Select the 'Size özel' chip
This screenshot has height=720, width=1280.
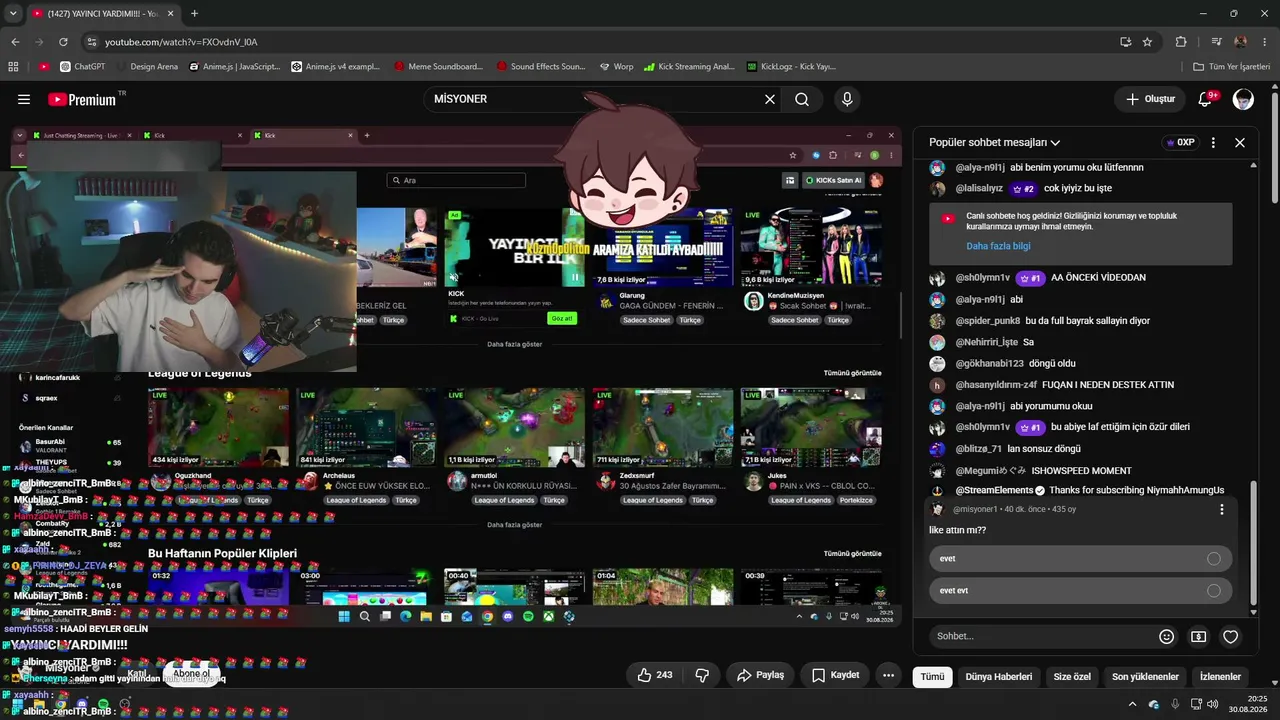[x=1072, y=677]
